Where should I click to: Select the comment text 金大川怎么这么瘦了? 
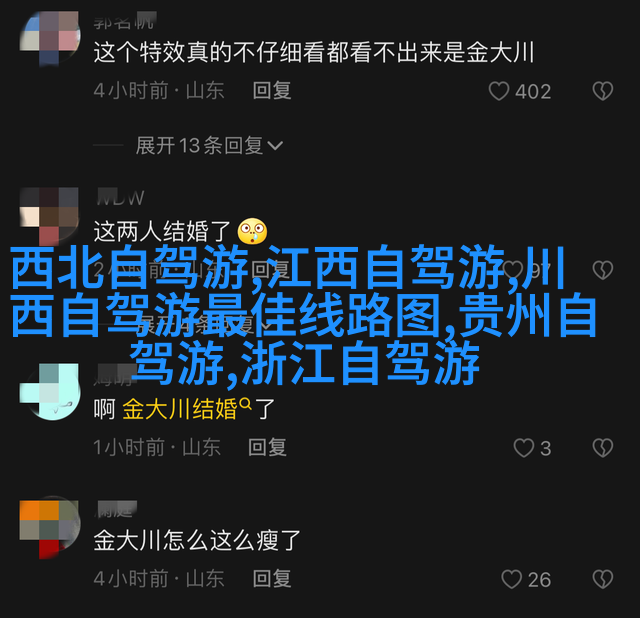pyautogui.click(x=197, y=540)
